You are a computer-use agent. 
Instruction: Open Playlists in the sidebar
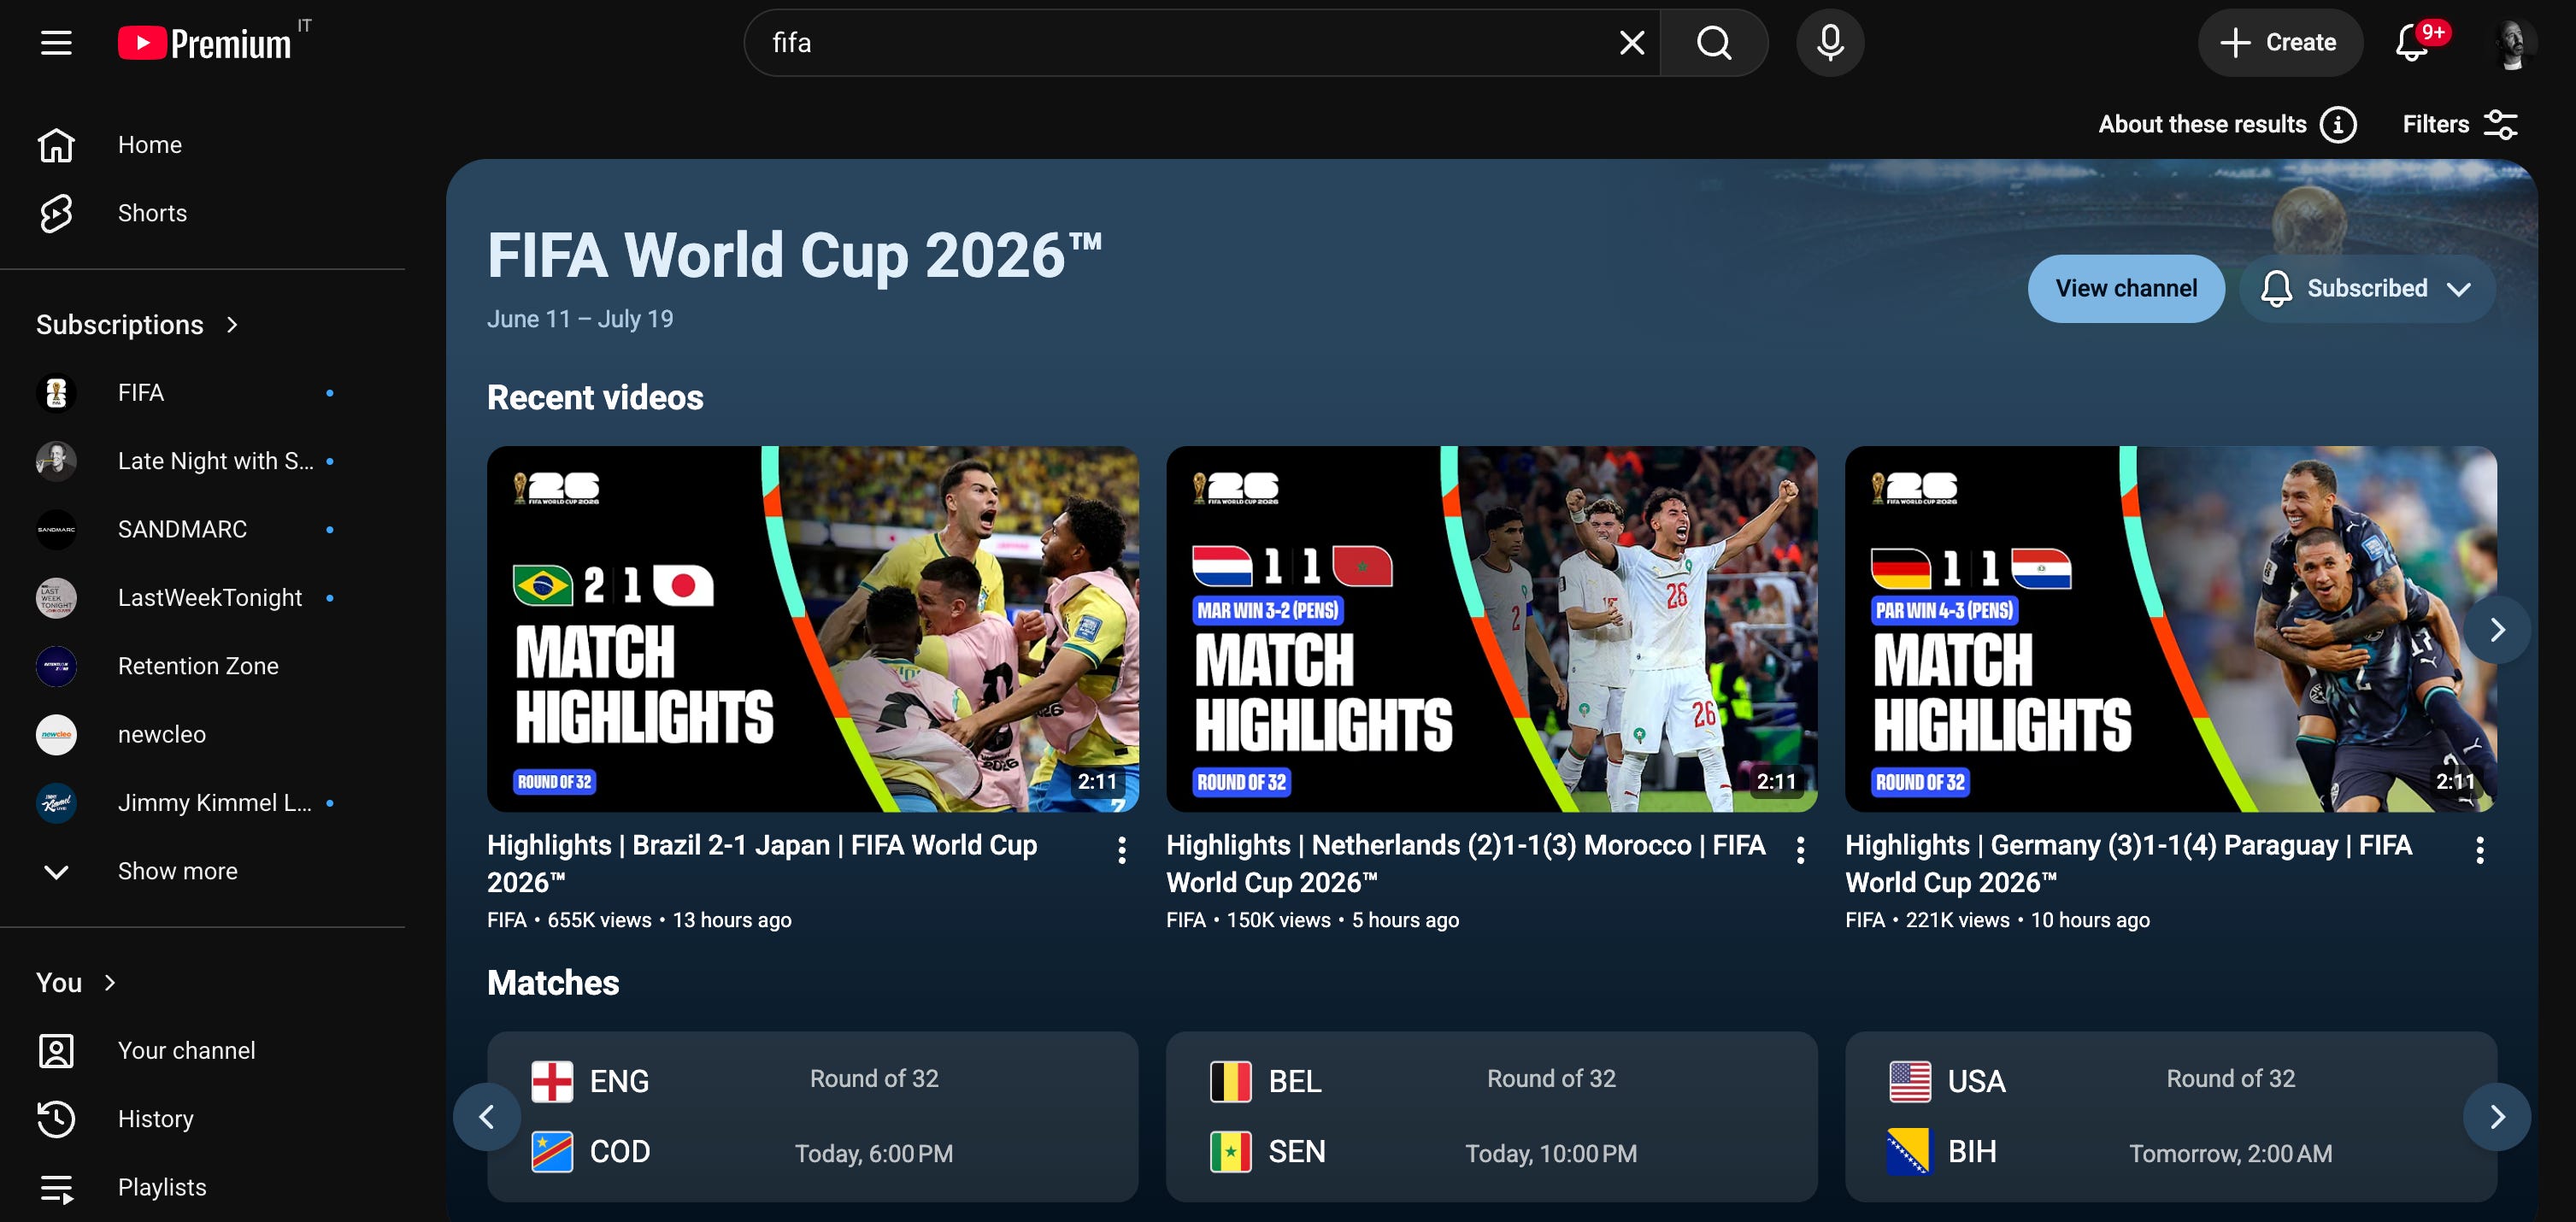(202, 1187)
